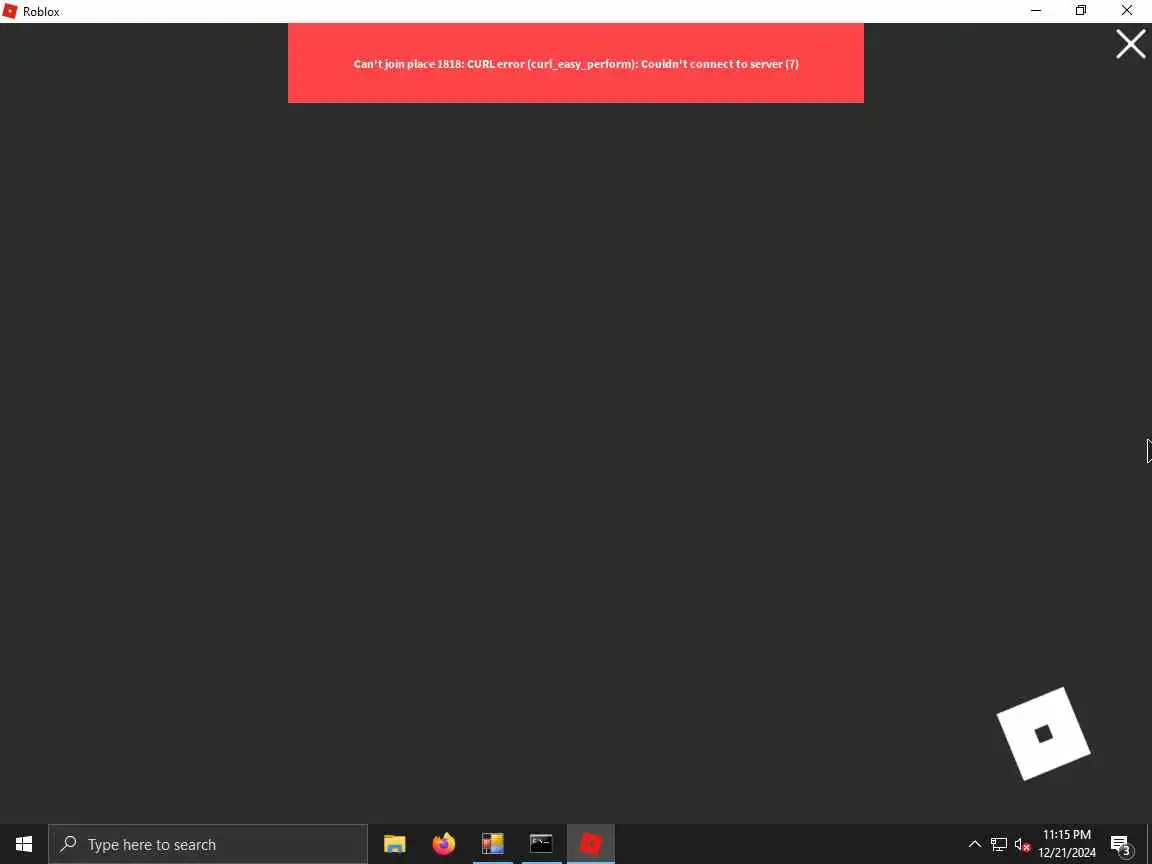Open File Explorer from the taskbar

(395, 844)
